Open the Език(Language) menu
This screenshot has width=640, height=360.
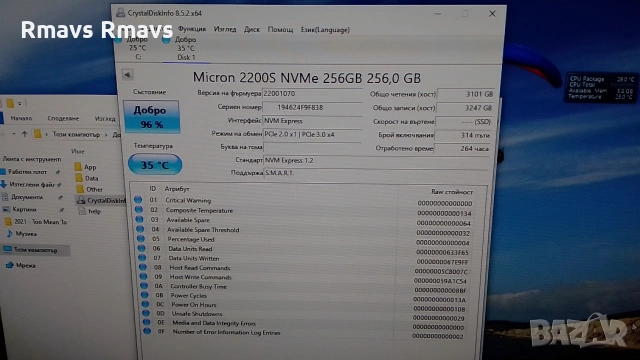point(325,30)
